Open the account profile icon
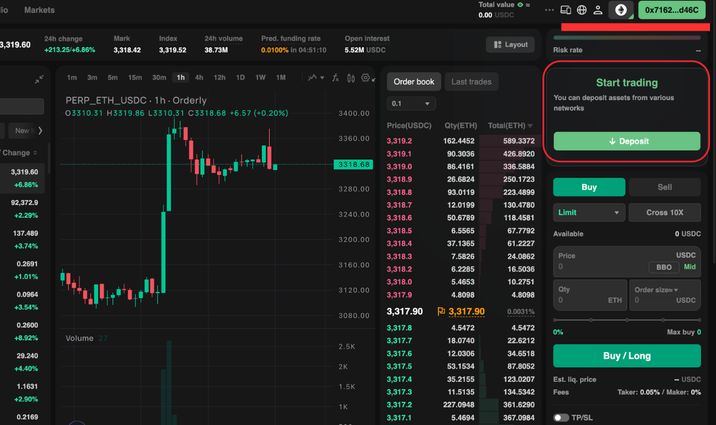Screen dimensions: 716x425 599,10
